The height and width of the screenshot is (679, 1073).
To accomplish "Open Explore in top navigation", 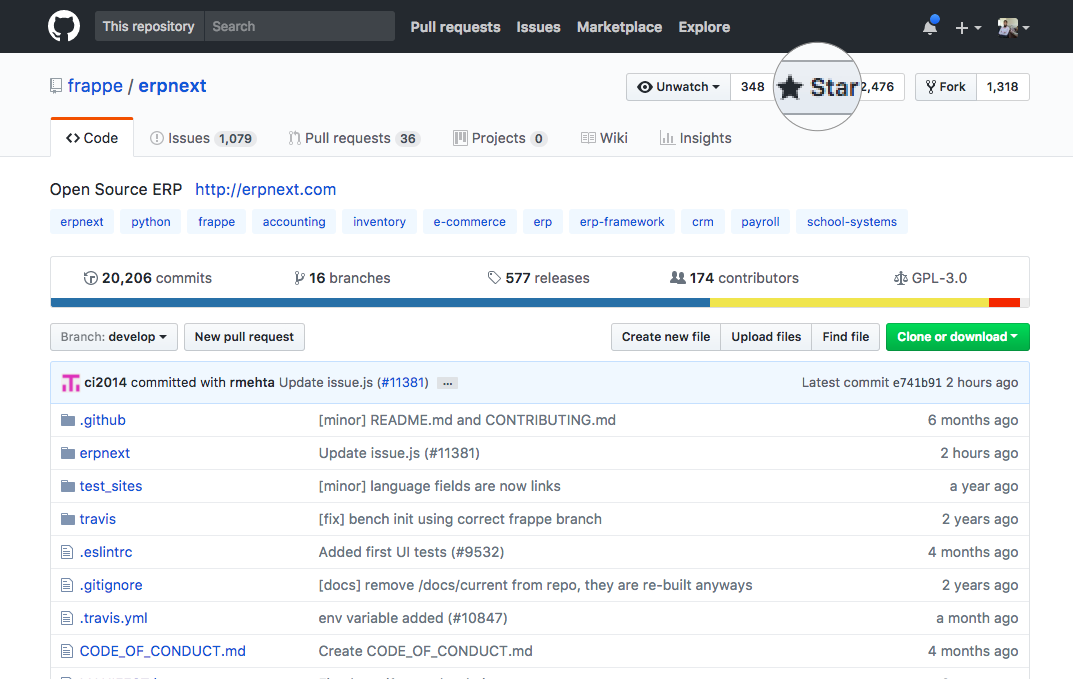I will click(704, 27).
